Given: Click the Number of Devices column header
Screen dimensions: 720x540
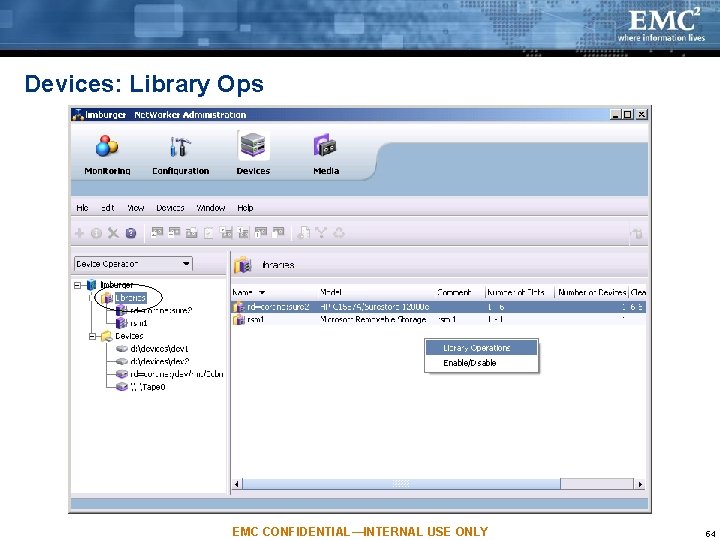Looking at the screenshot, I should click(592, 292).
